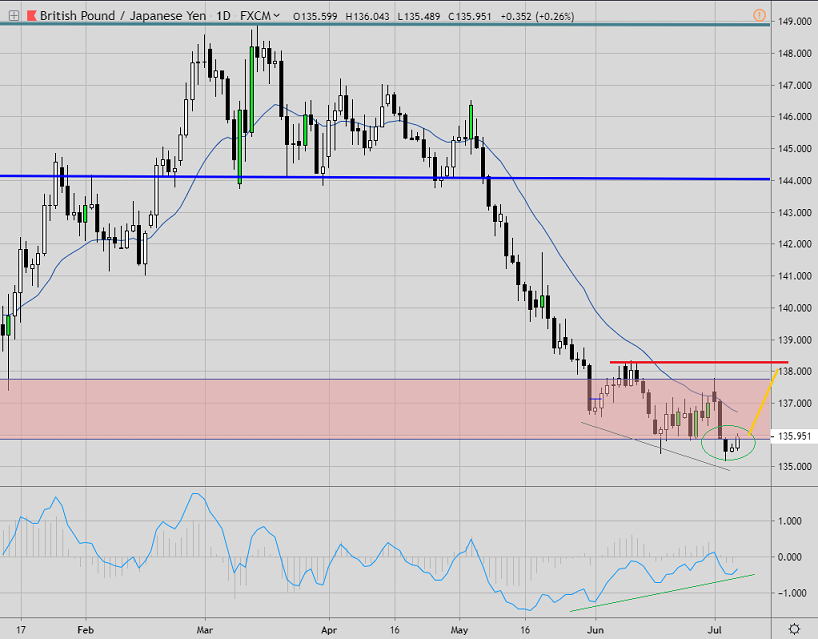The image size is (818, 639).
Task: Click the current price tag 135.951
Action: [x=794, y=436]
